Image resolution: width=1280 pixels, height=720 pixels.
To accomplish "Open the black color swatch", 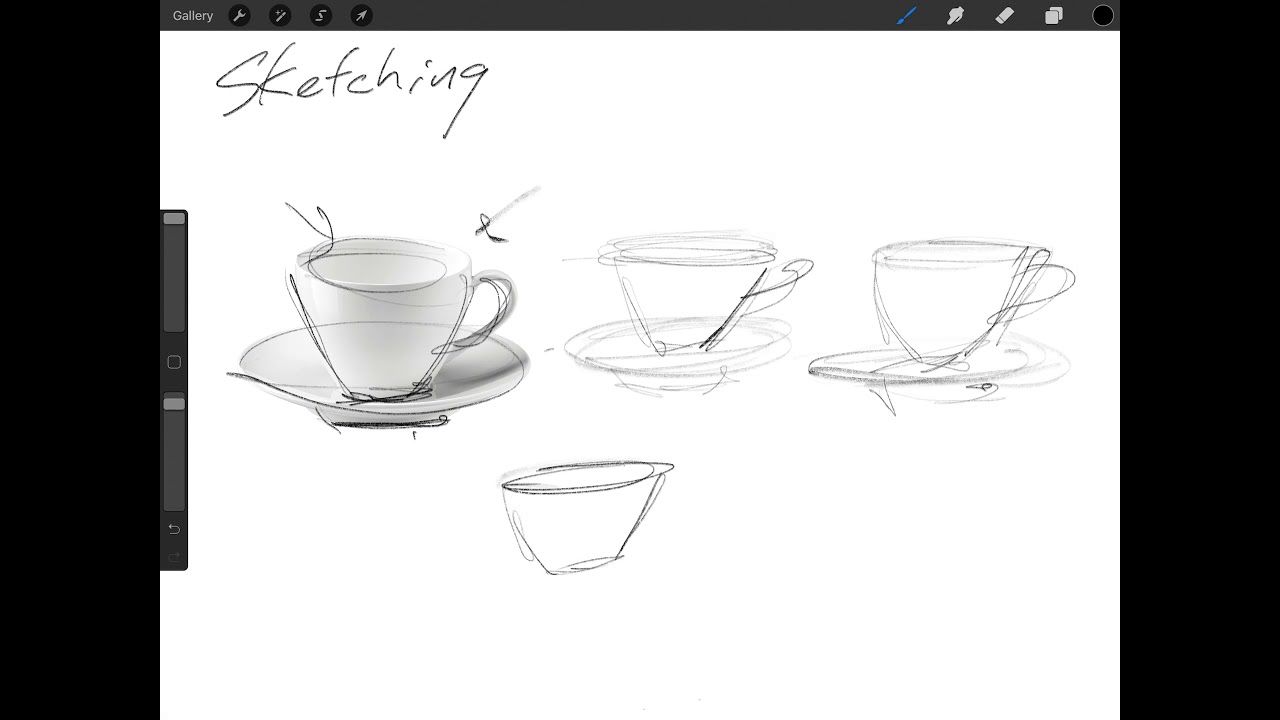I will point(1103,15).
